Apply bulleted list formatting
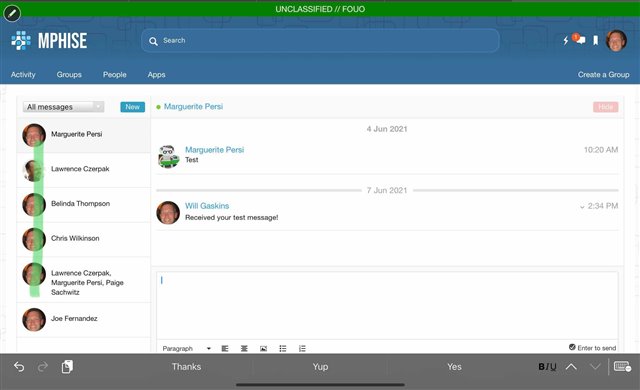640x390 pixels. tap(282, 348)
